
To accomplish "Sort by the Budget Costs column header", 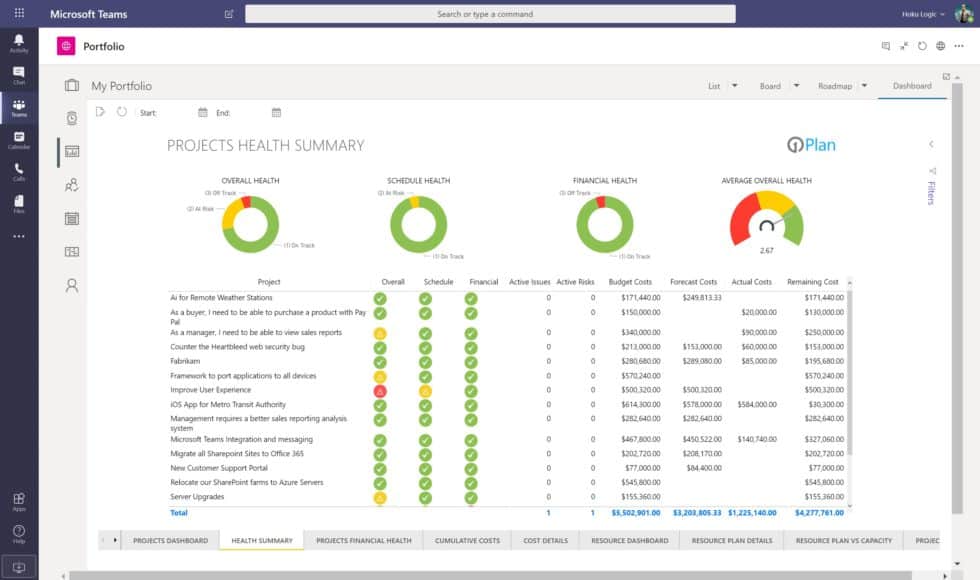I will click(630, 282).
